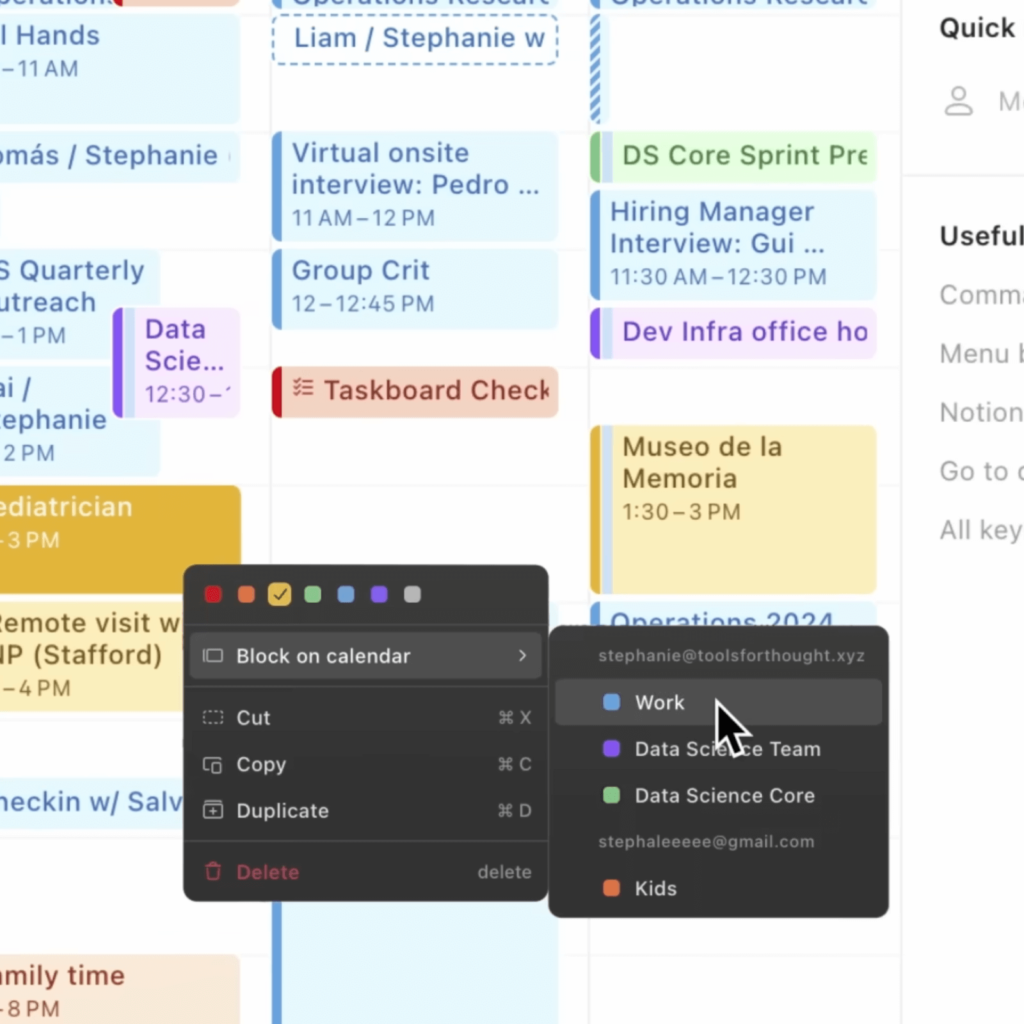Open Dev Infra office hours event
Image resolution: width=1024 pixels, height=1024 pixels.
click(733, 333)
